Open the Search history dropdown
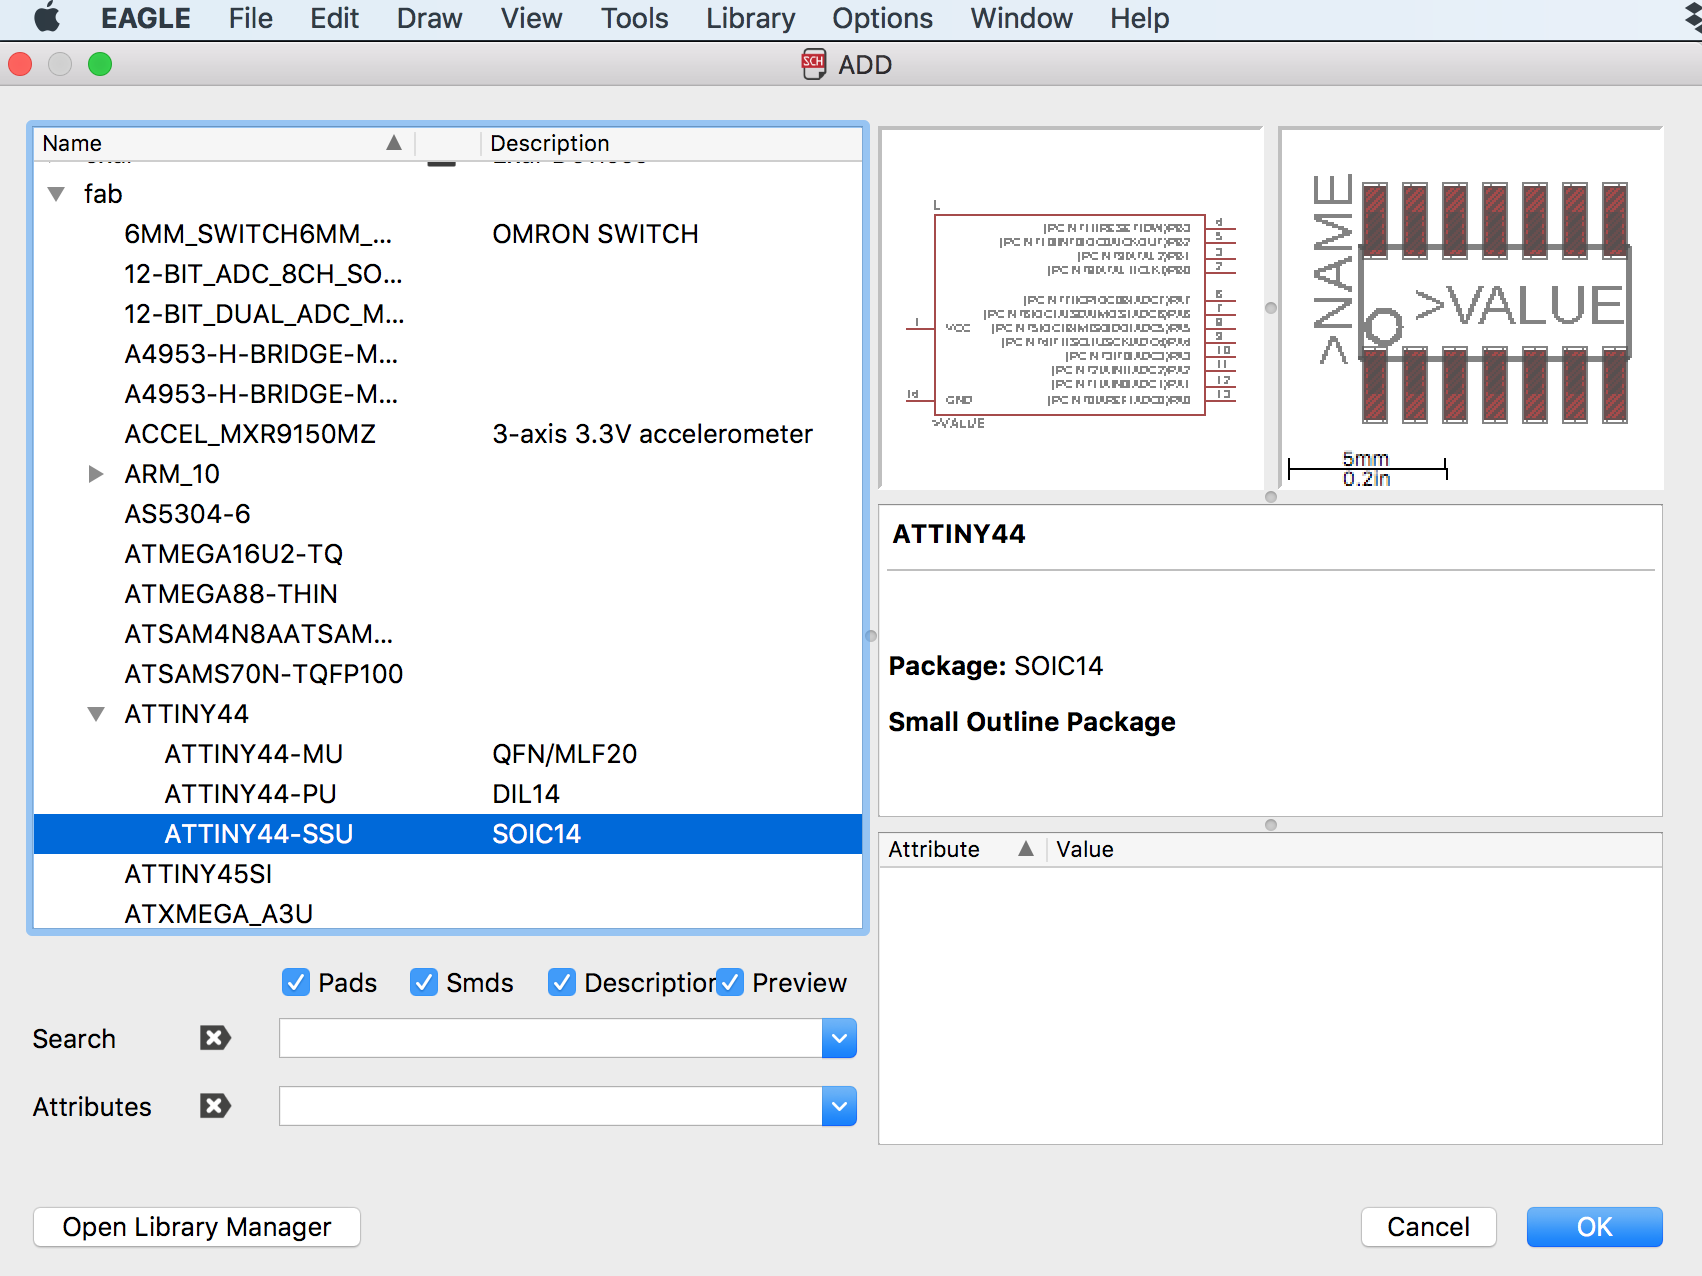 (839, 1038)
